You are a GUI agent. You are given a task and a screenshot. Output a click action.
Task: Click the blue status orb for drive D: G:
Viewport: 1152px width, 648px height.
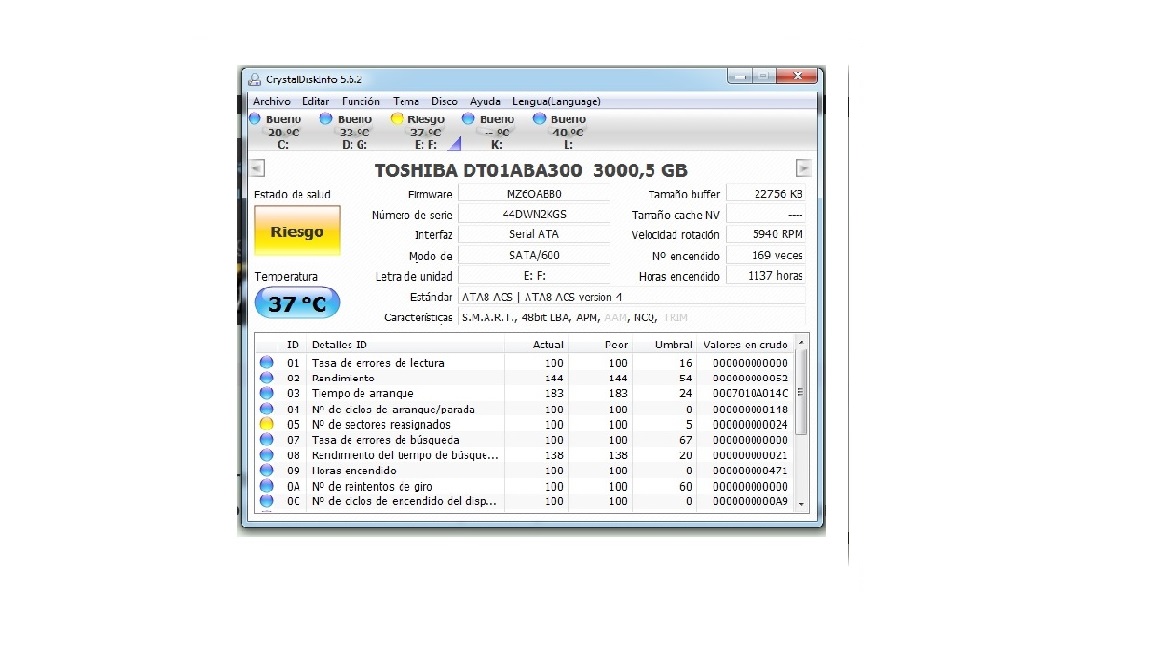tap(325, 118)
